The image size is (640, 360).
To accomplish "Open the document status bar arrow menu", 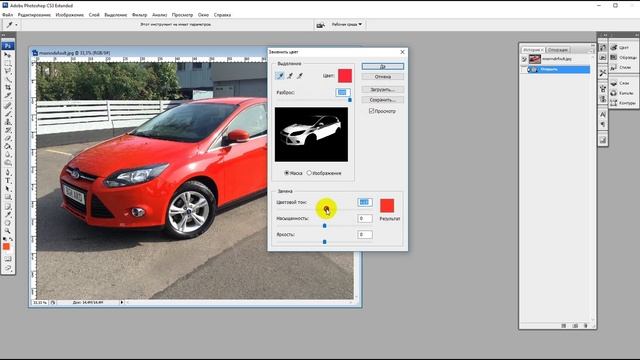I will (122, 302).
